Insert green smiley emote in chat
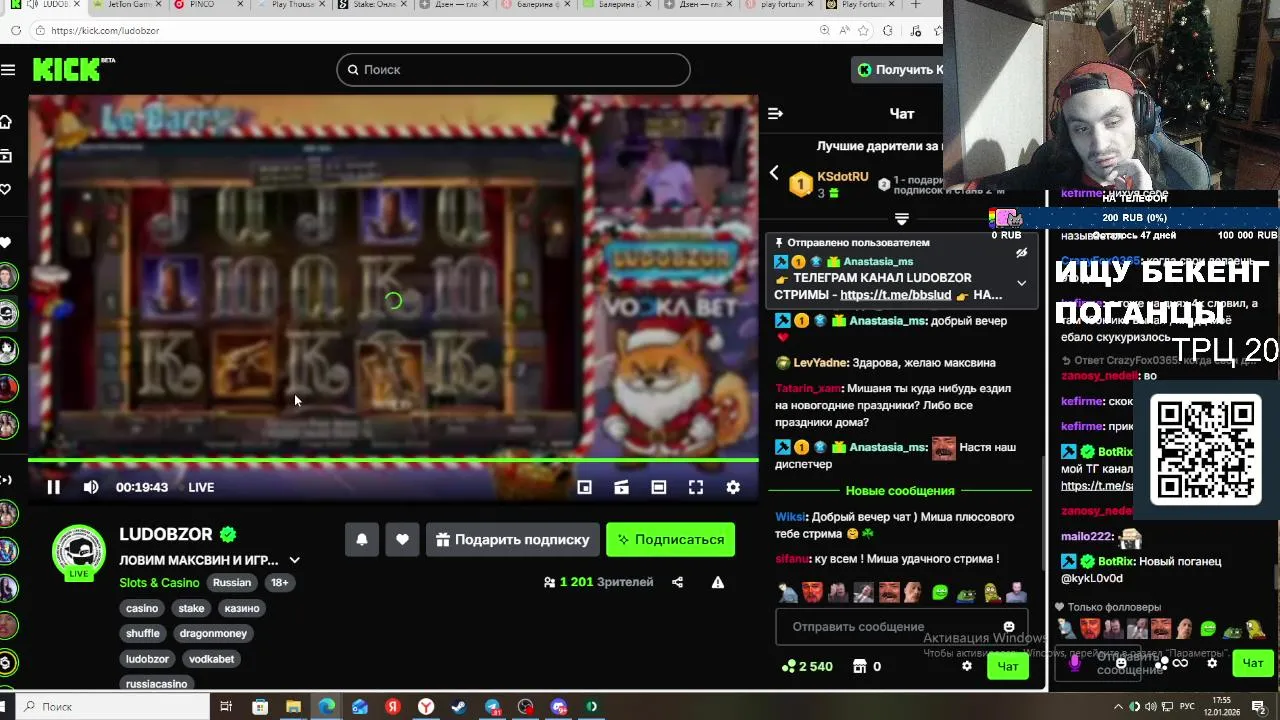The height and width of the screenshot is (720, 1280). (x=940, y=593)
